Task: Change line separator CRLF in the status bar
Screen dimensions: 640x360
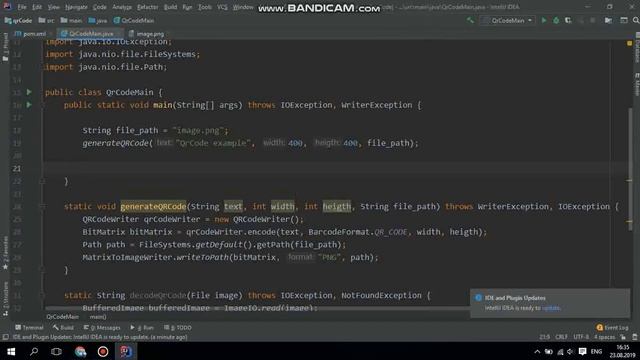Action: tap(561, 337)
